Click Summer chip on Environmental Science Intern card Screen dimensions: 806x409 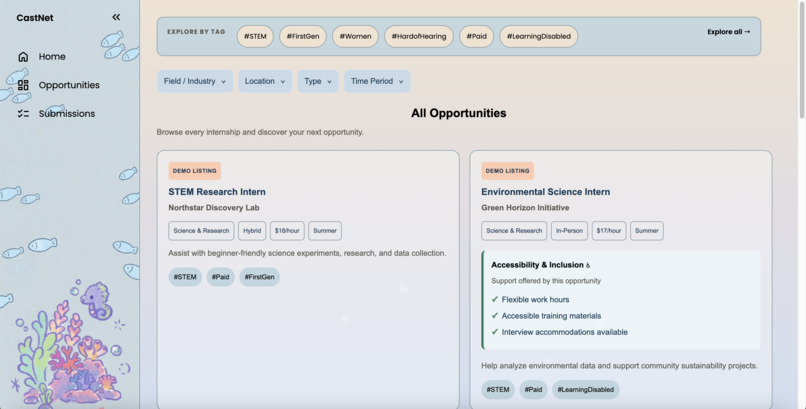[x=647, y=231]
